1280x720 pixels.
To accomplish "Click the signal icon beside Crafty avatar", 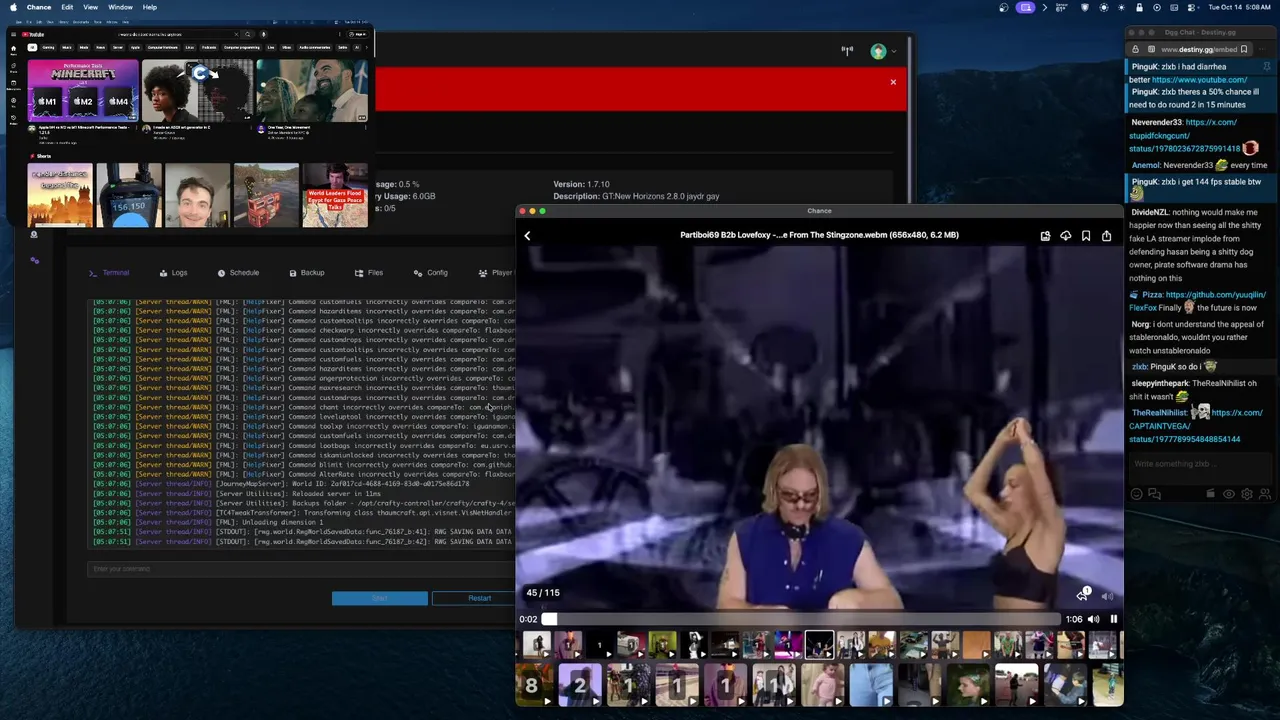I will click(847, 51).
